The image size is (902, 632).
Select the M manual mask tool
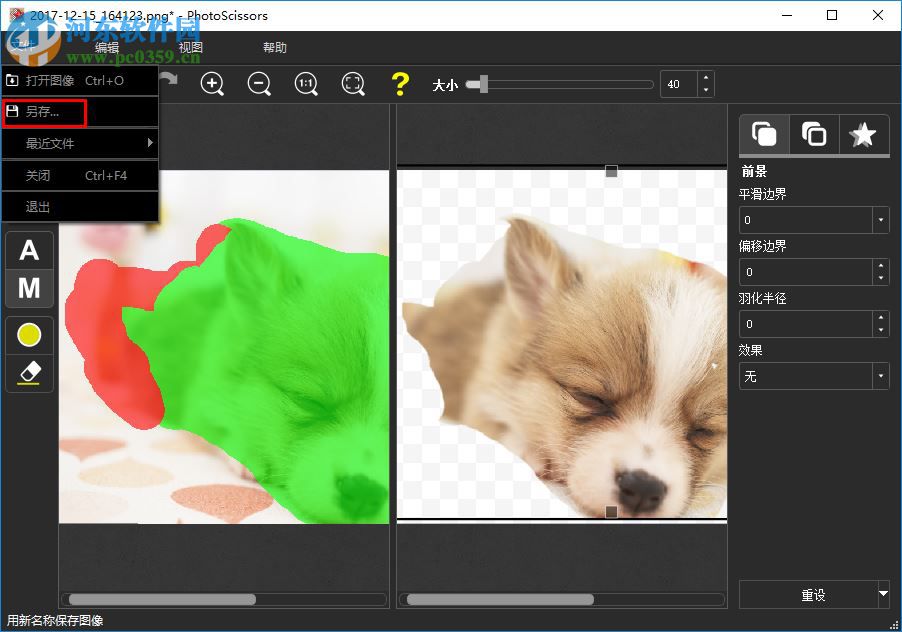[29, 288]
